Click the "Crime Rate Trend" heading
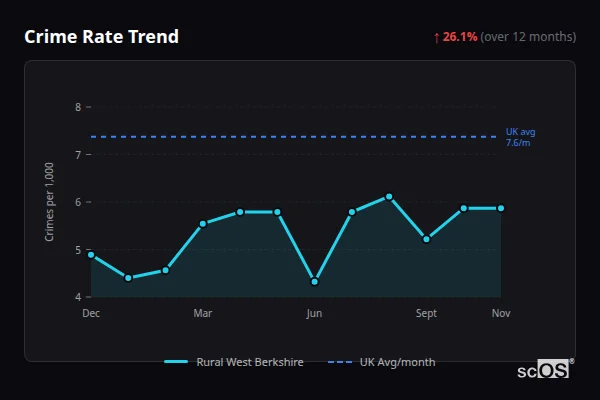Screen dimensions: 600x400 pyautogui.click(x=101, y=37)
